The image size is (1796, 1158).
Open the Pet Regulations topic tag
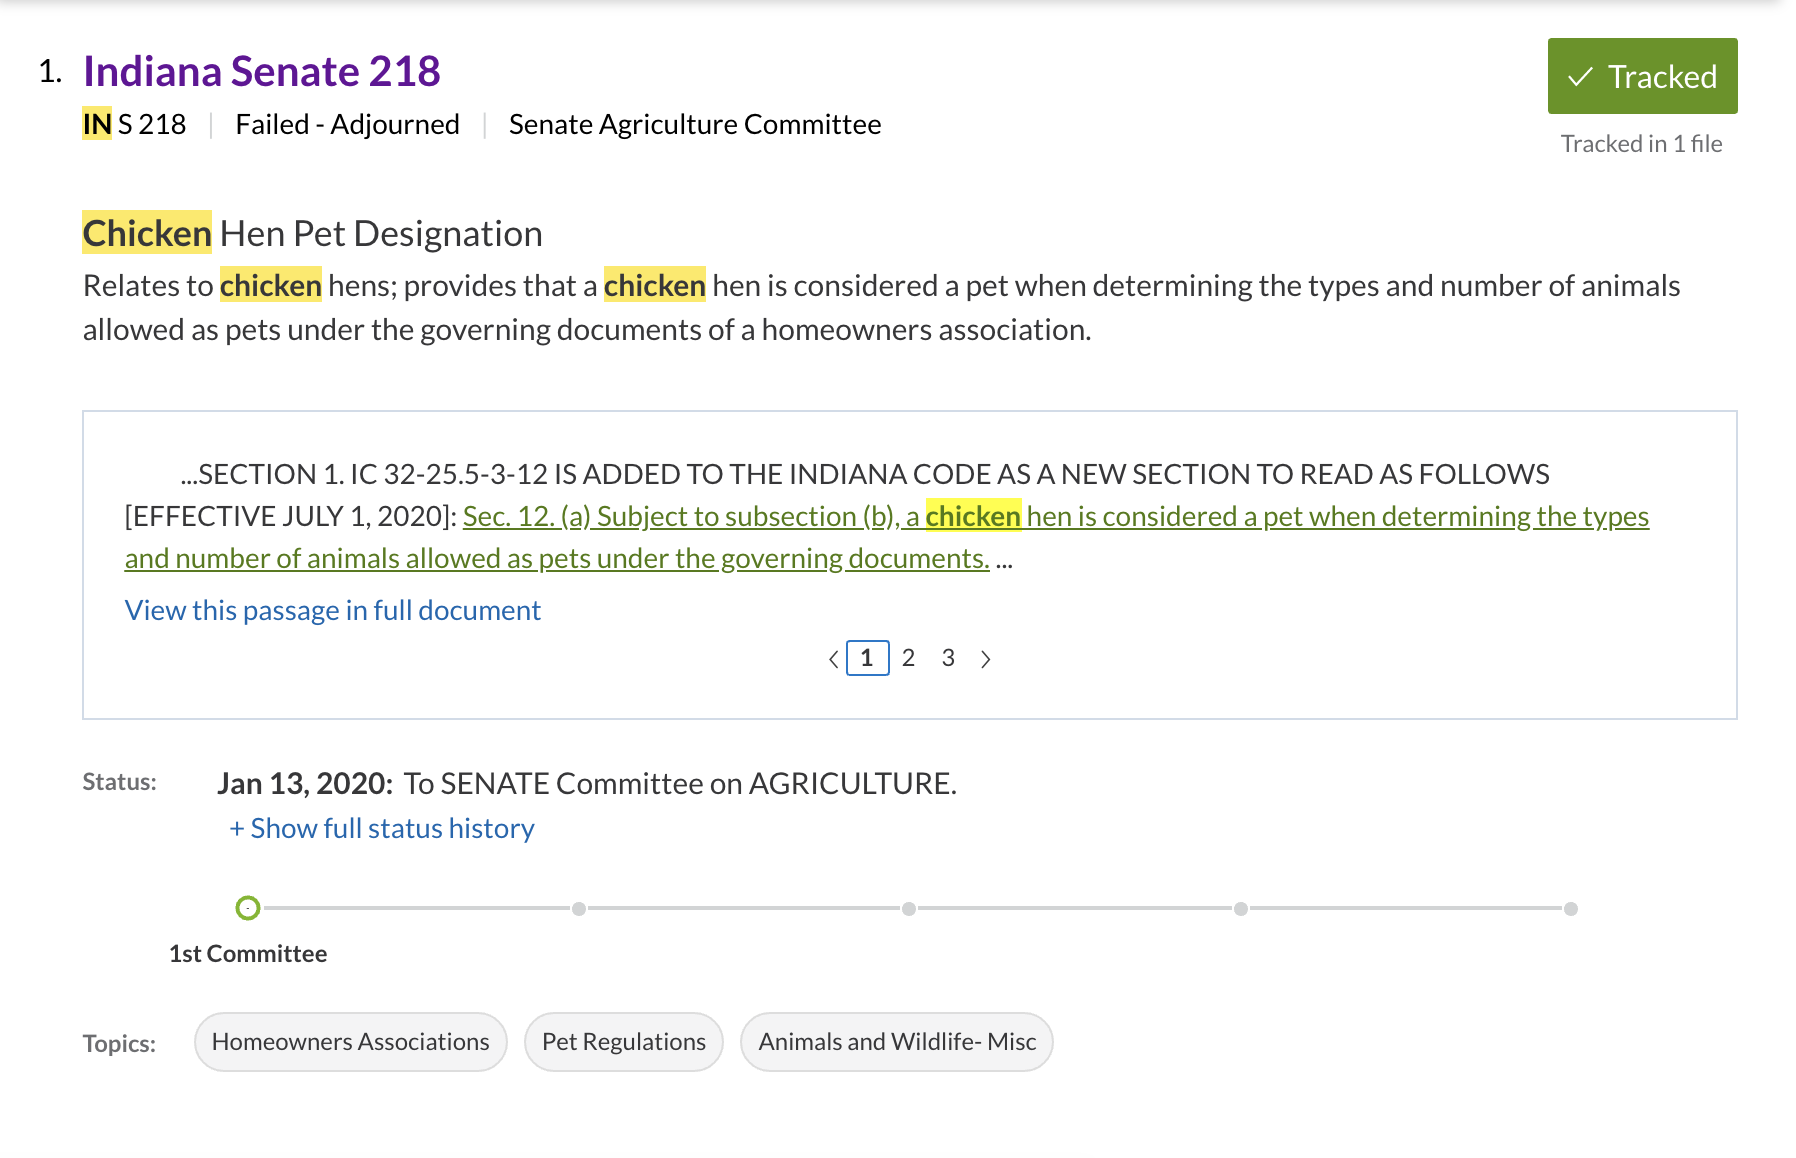623,1042
